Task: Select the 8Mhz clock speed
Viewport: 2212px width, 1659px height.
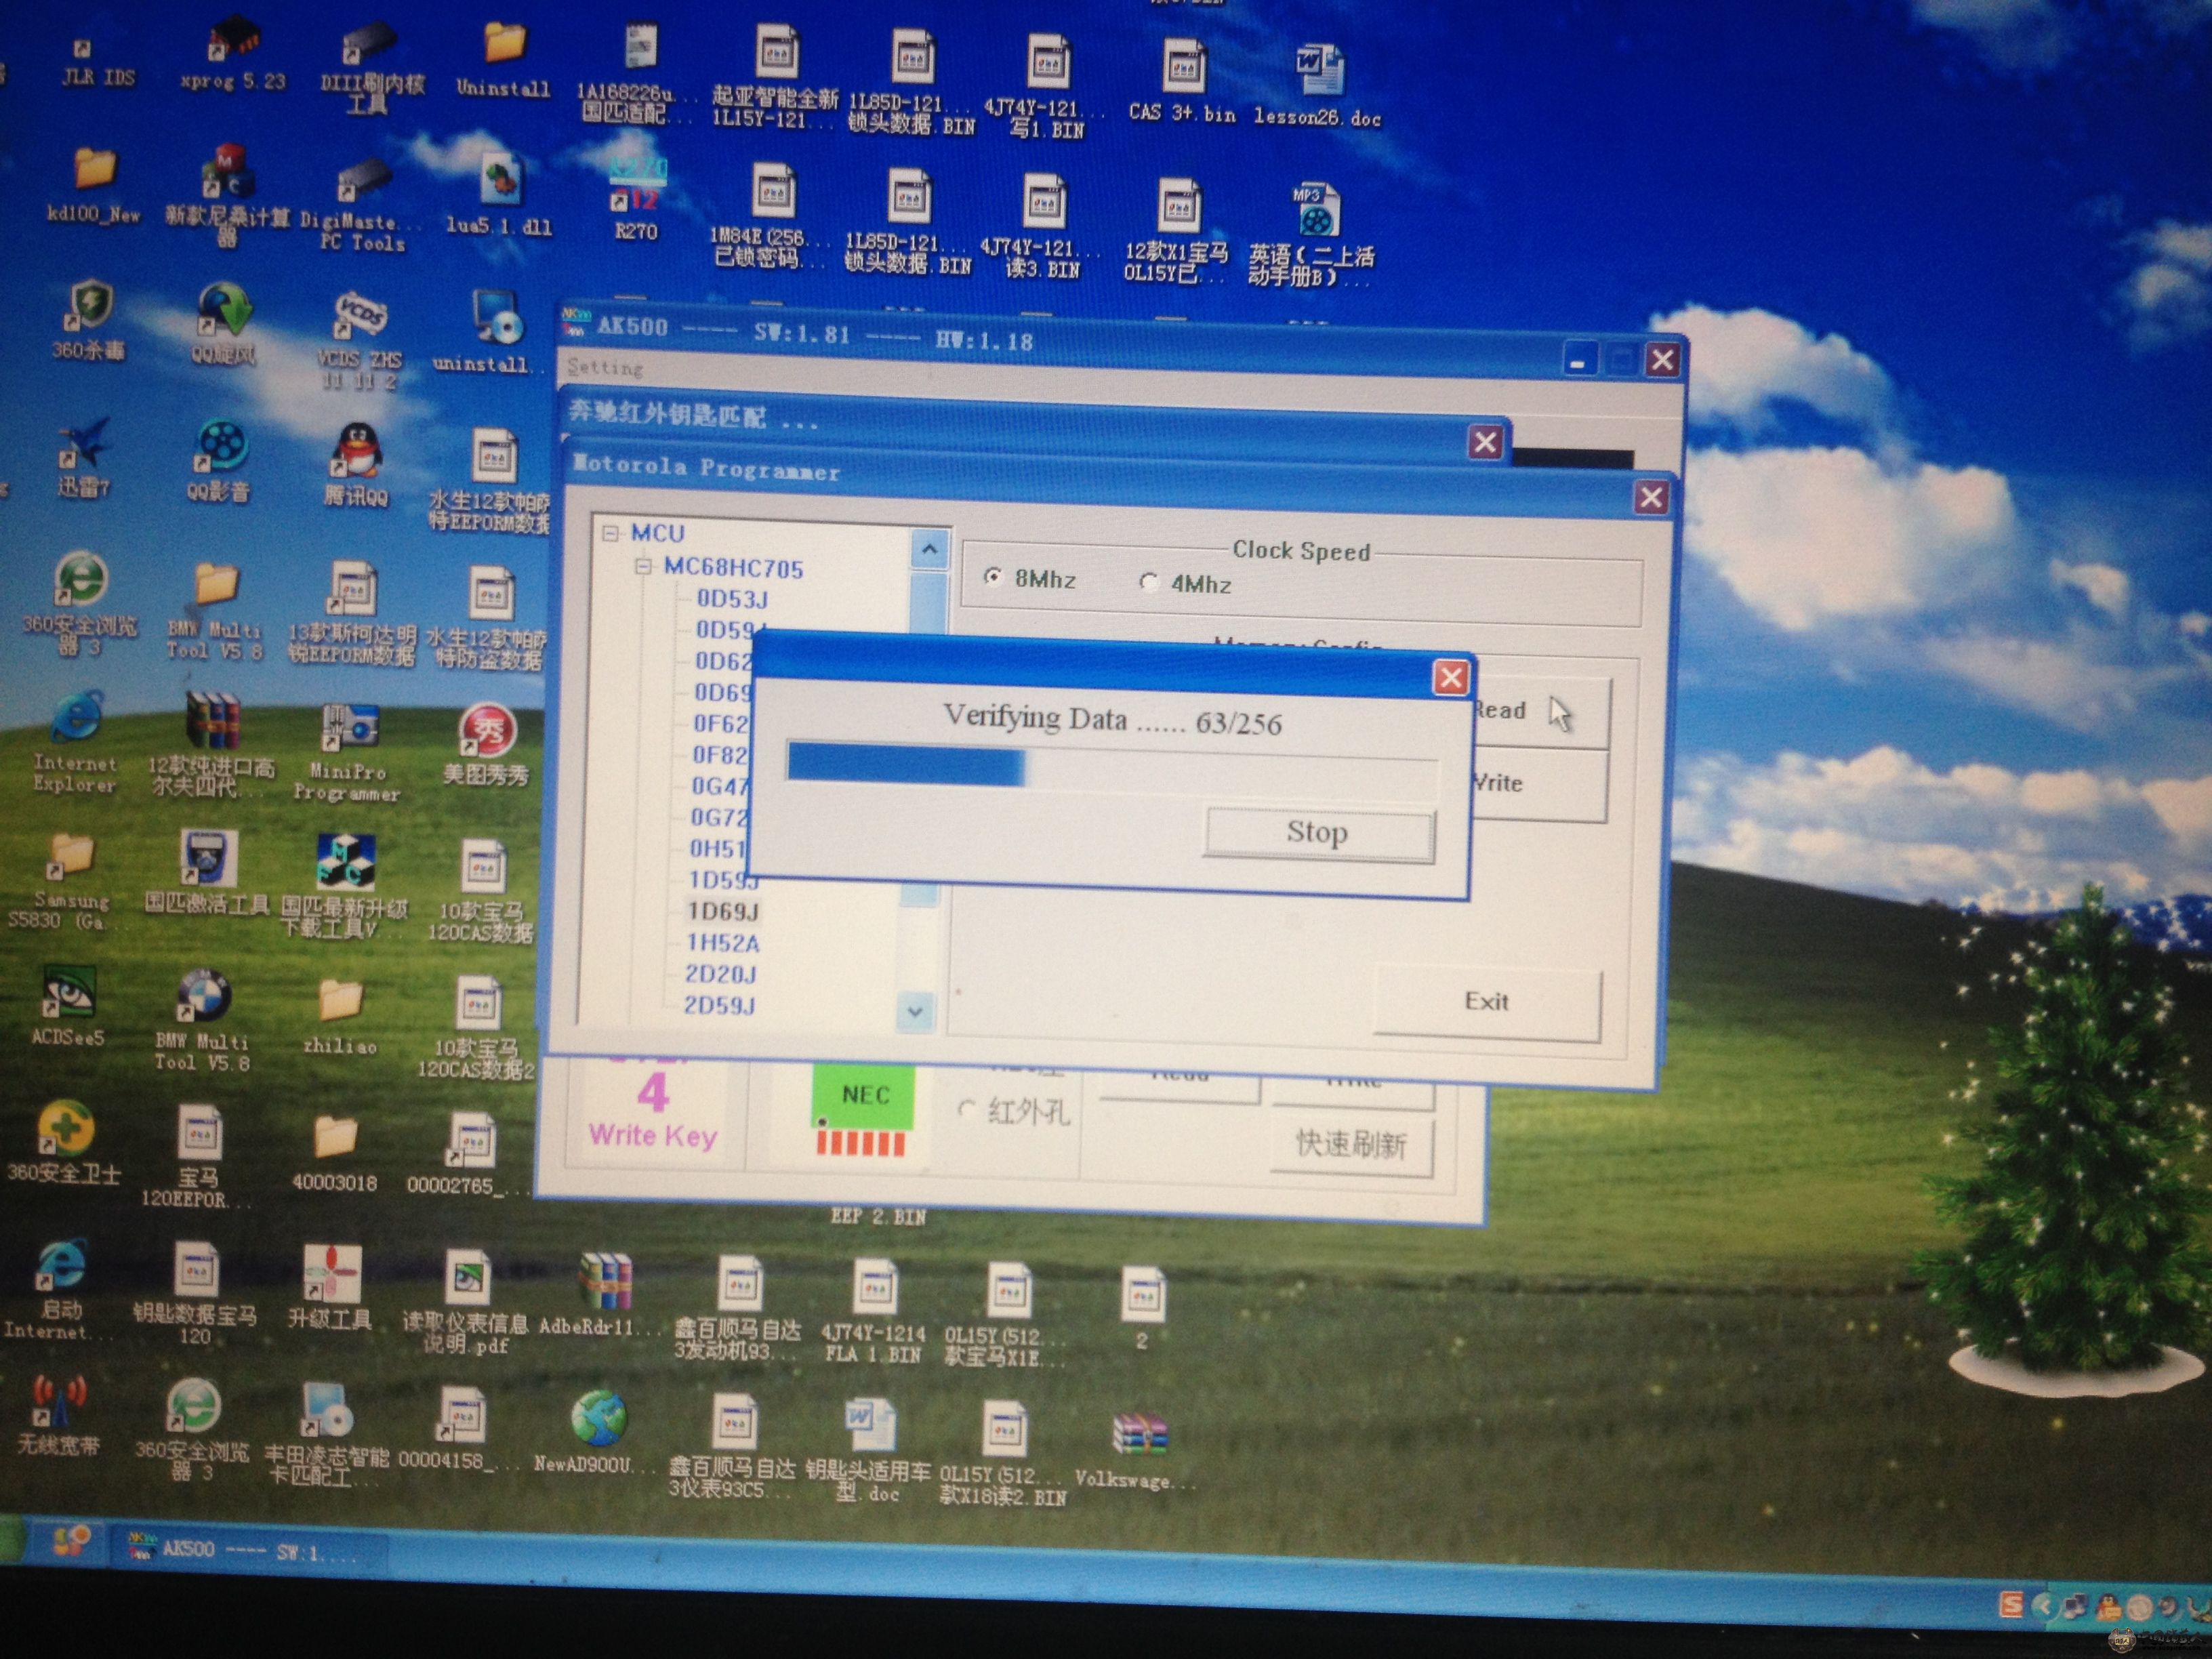Action: (1031, 579)
